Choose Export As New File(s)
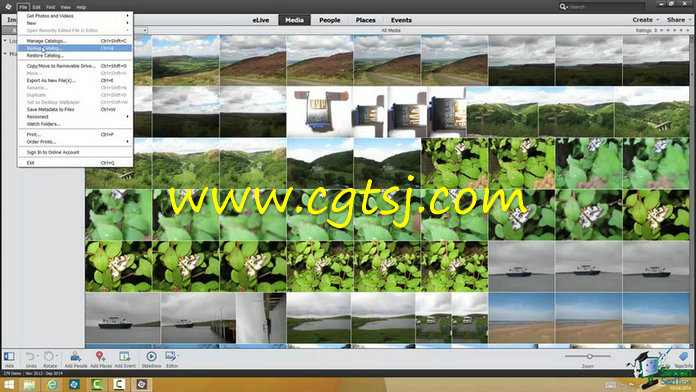The image size is (696, 392). click(75, 81)
